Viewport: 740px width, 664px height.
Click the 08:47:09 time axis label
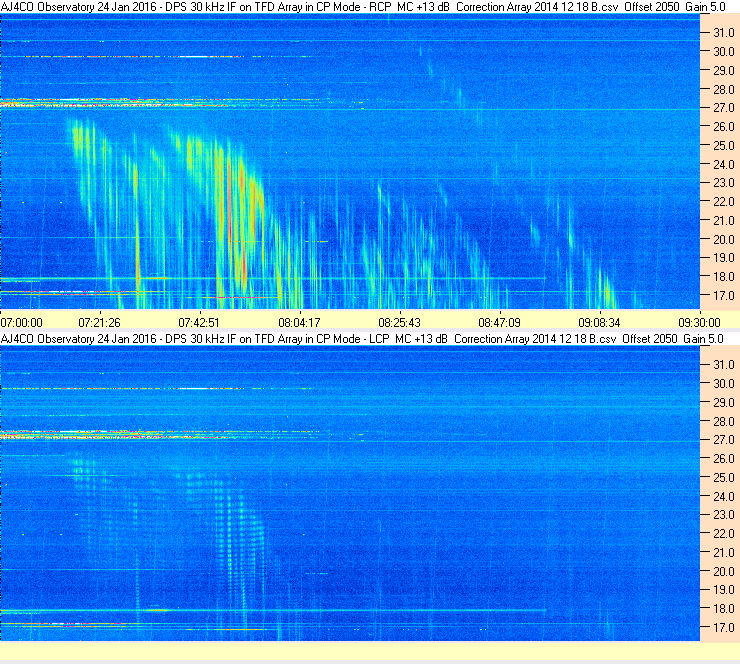coord(499,323)
